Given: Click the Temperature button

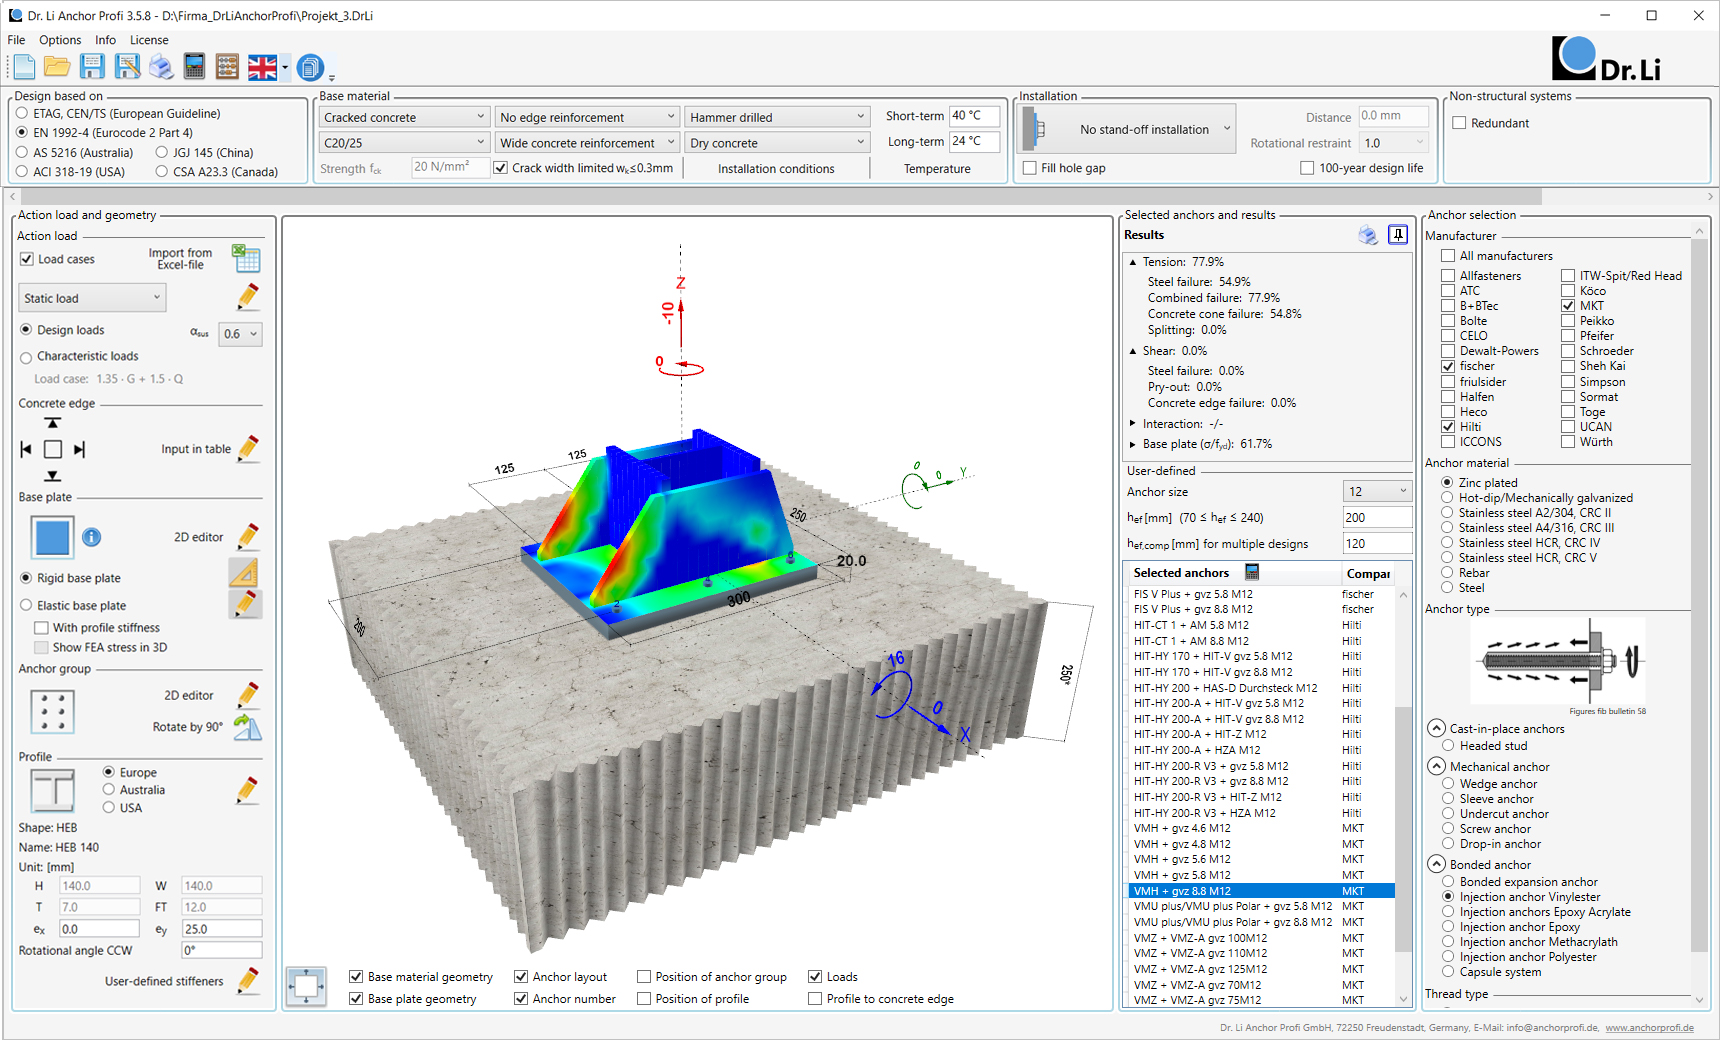Looking at the screenshot, I should [937, 169].
